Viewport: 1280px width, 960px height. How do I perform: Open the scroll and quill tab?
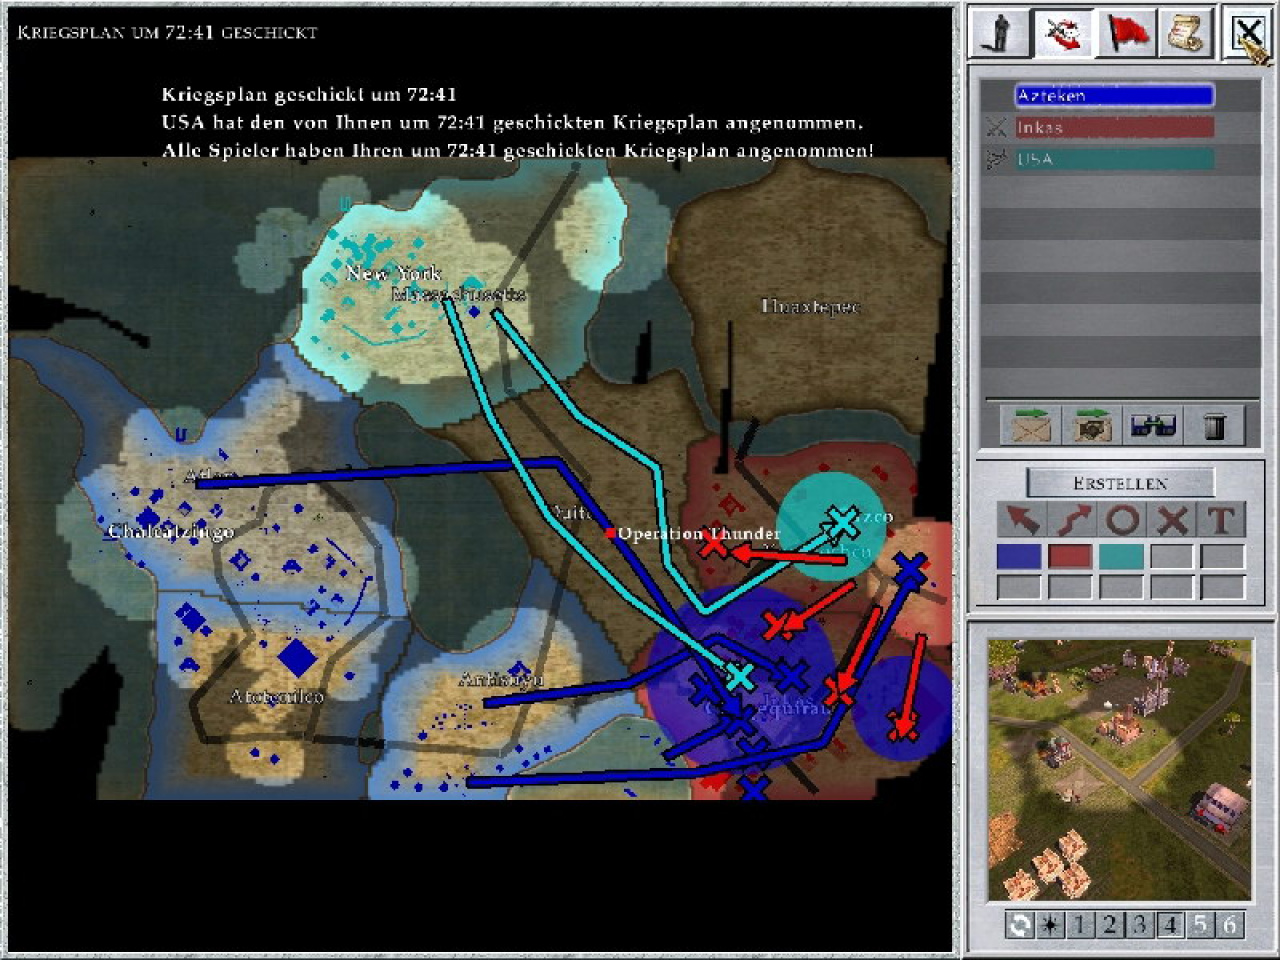click(x=1185, y=34)
